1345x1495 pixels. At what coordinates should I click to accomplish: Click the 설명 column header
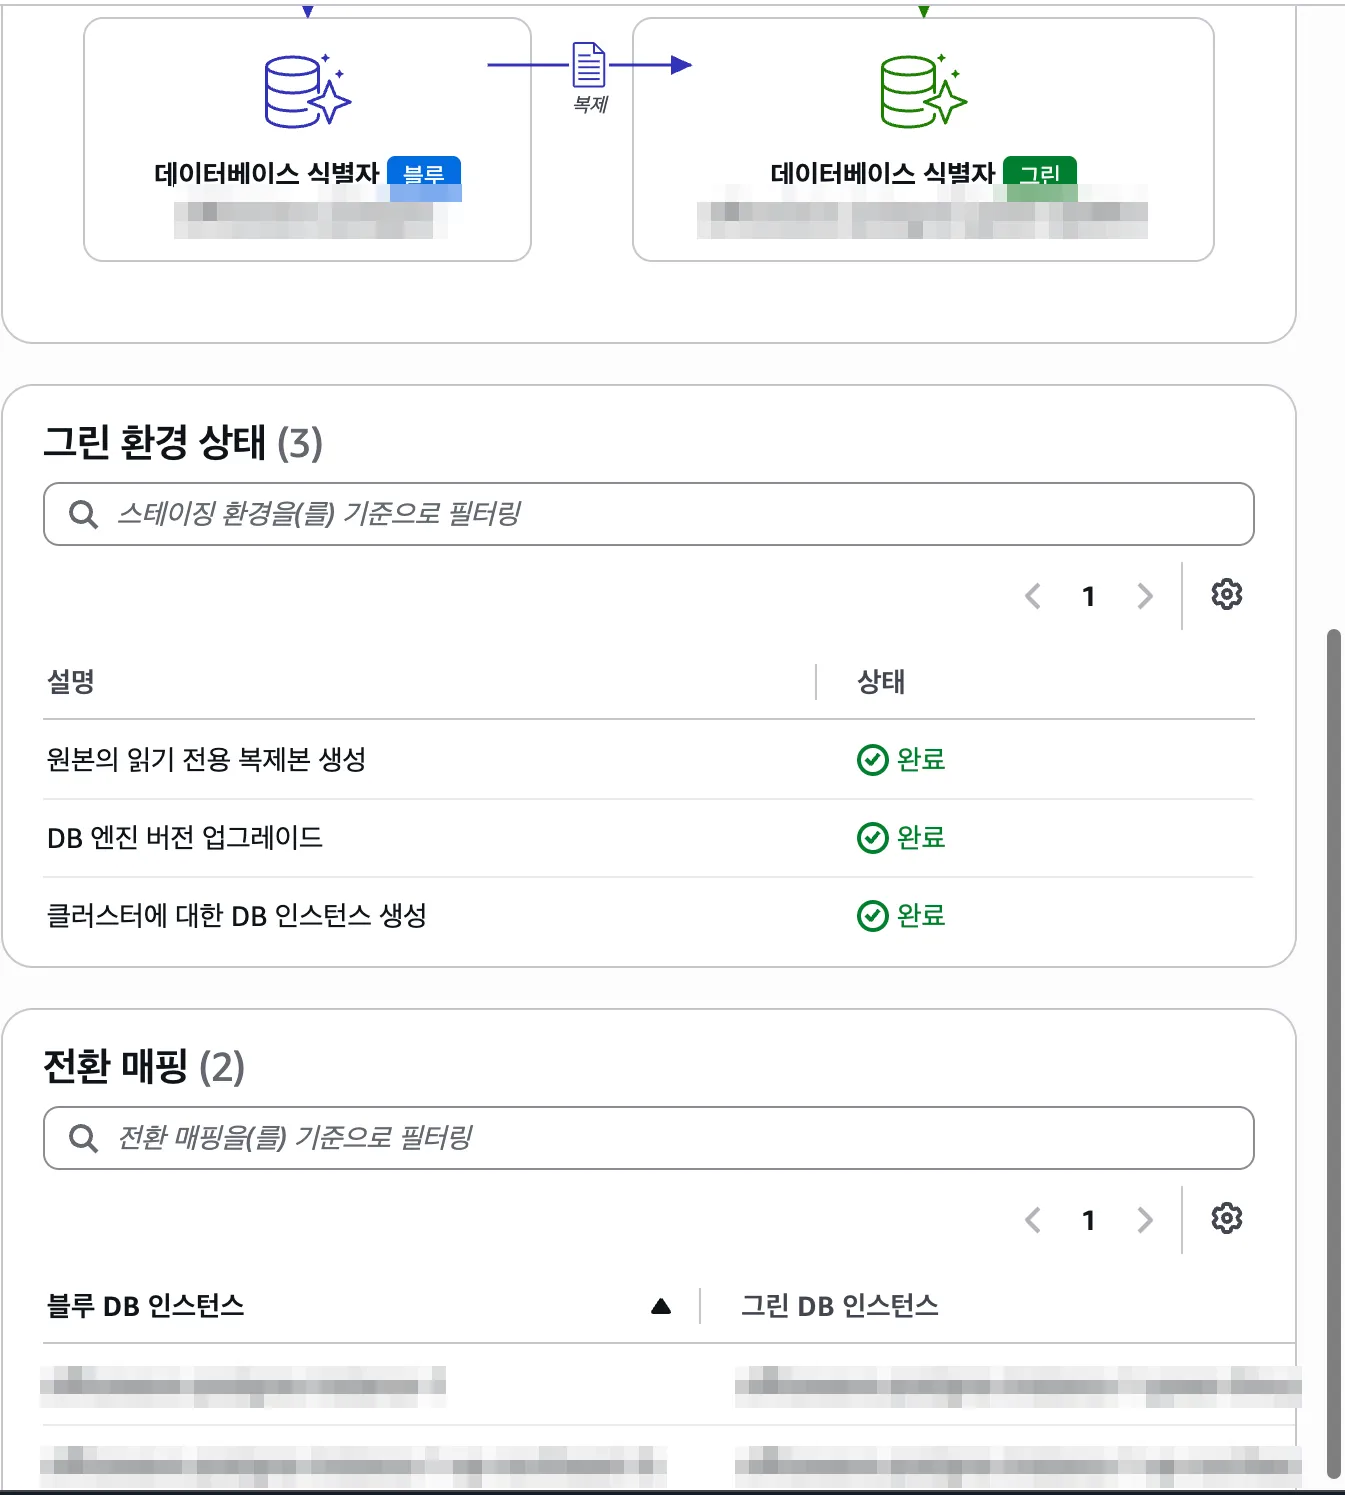tap(71, 682)
